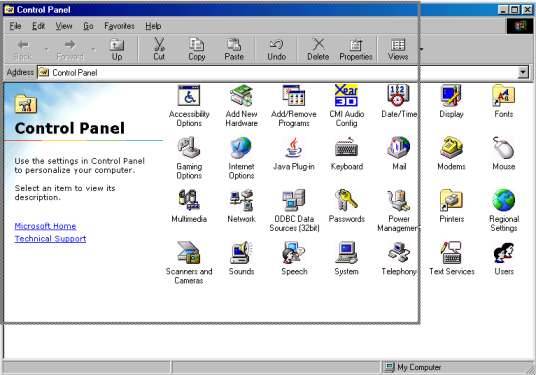536x375 pixels.
Task: Open the View menu
Action: tap(64, 26)
